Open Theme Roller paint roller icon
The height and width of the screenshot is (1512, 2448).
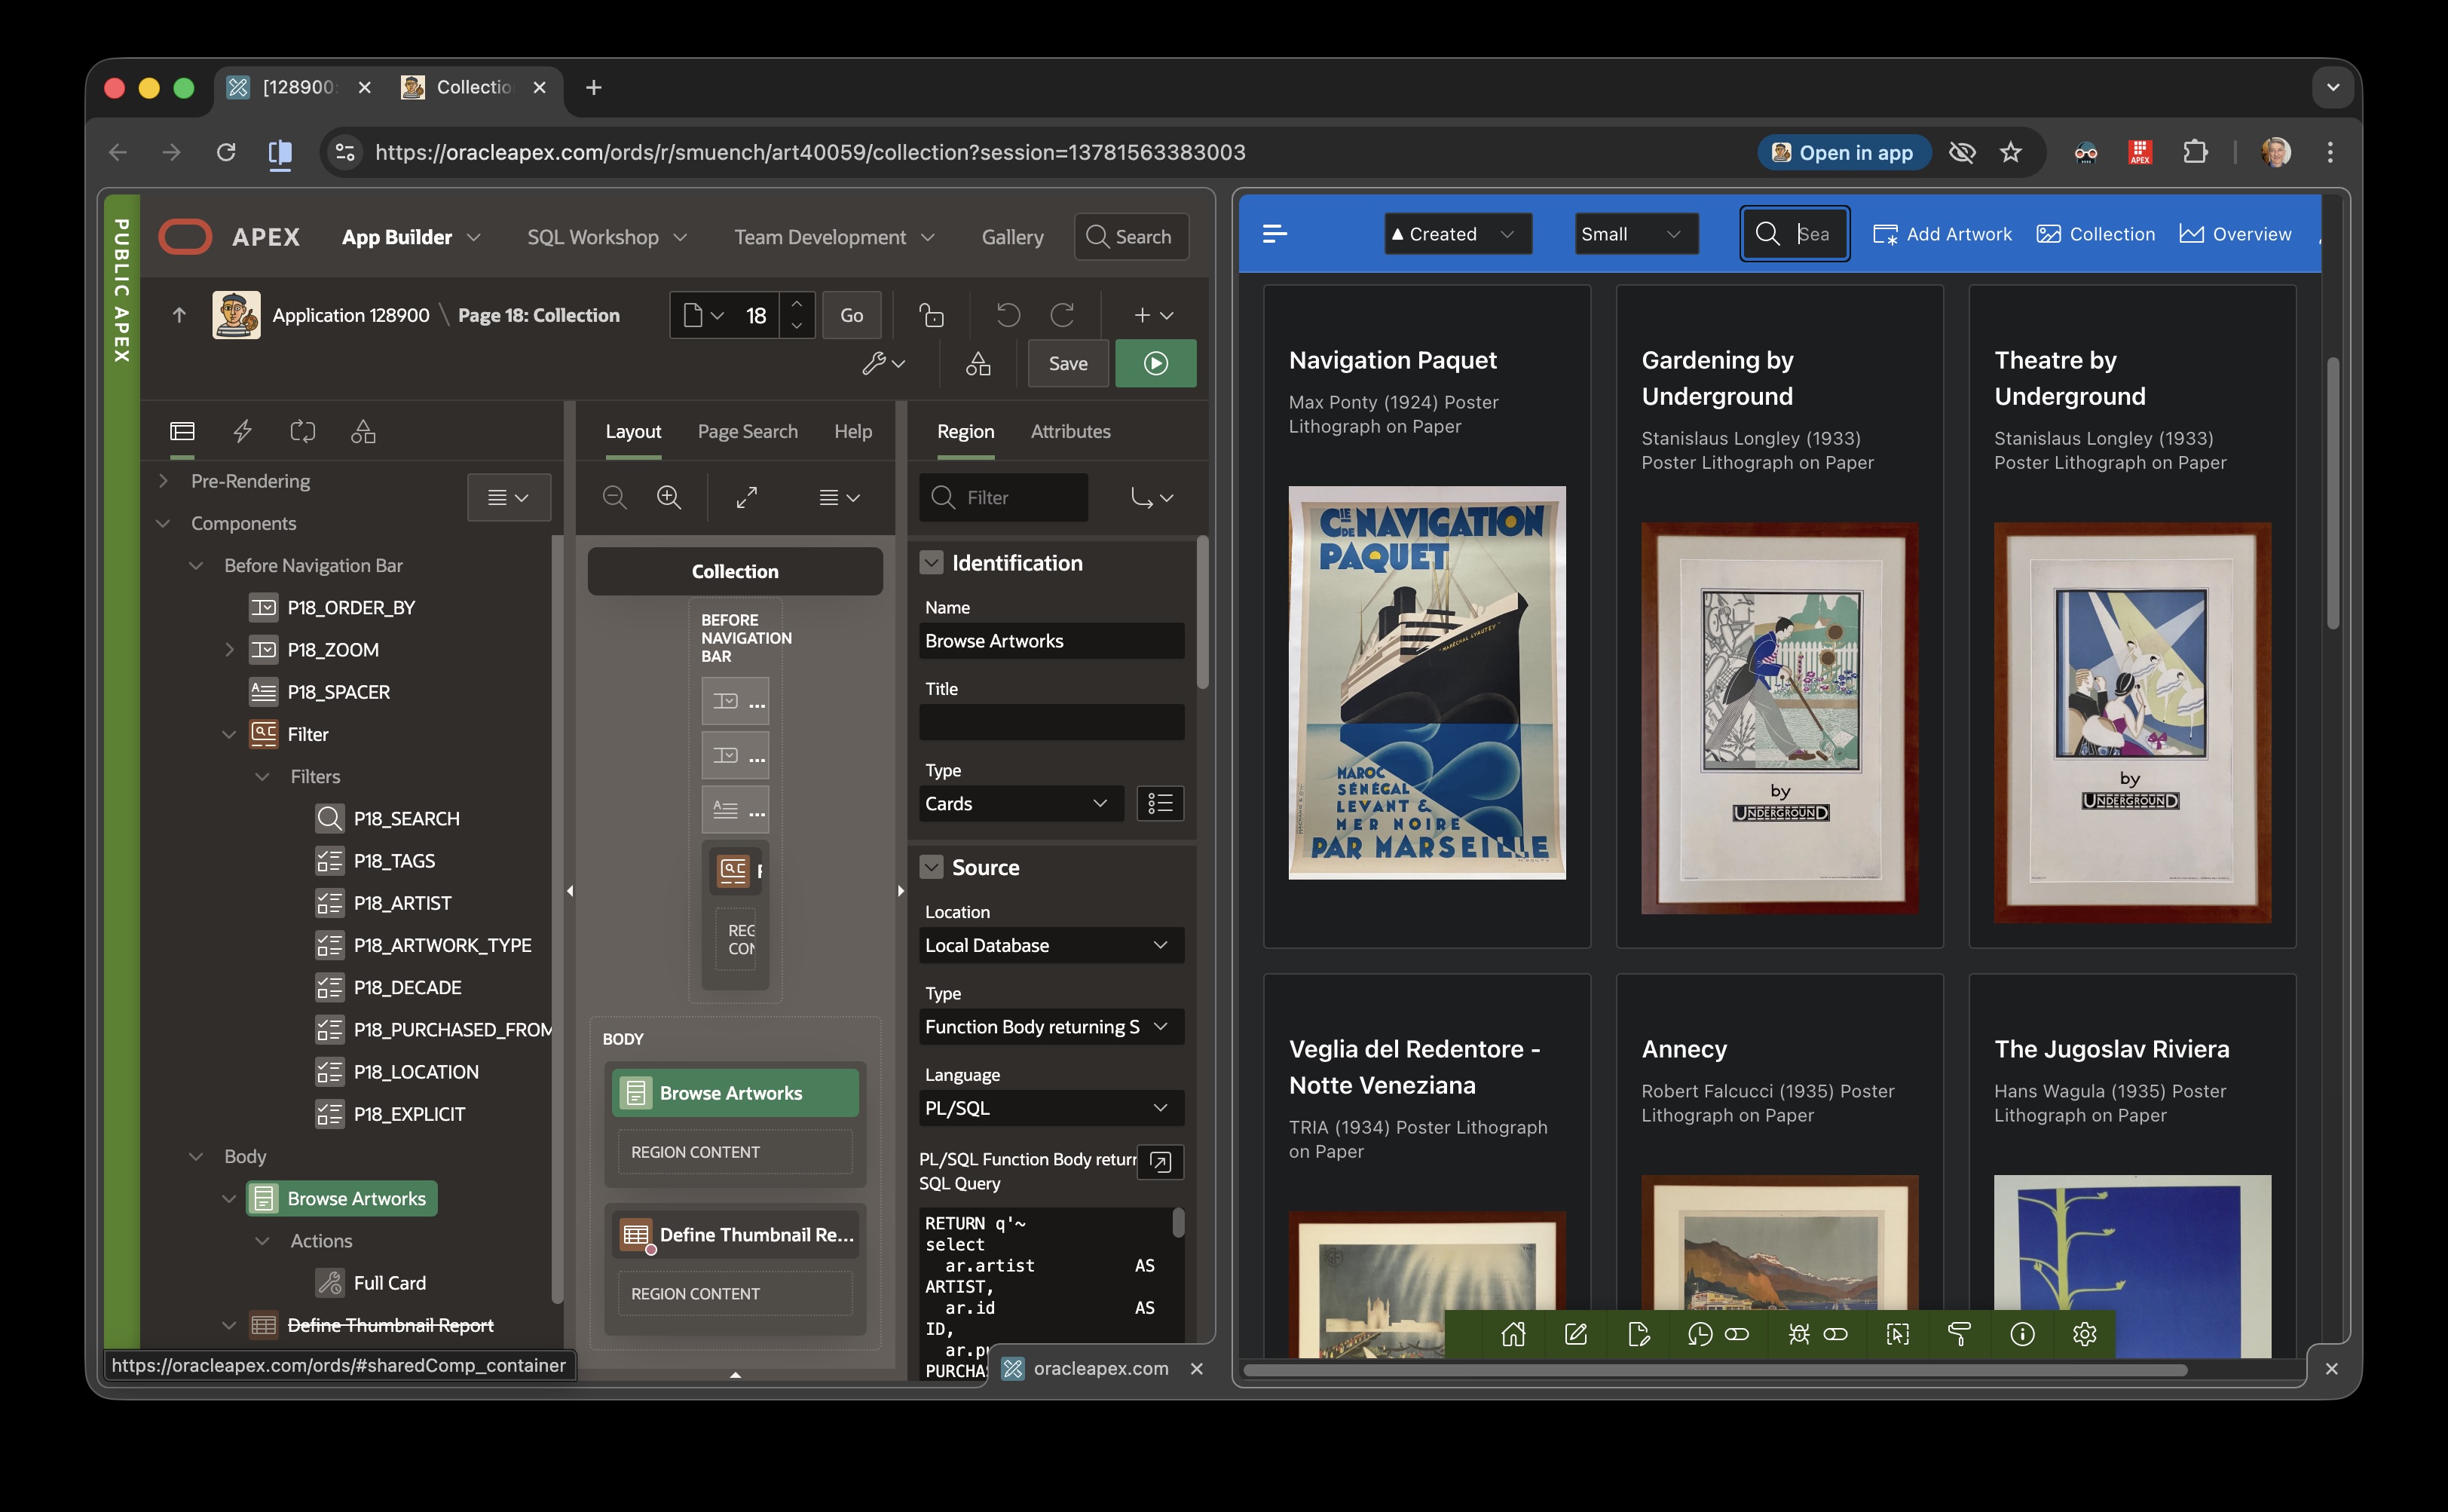tap(1959, 1334)
